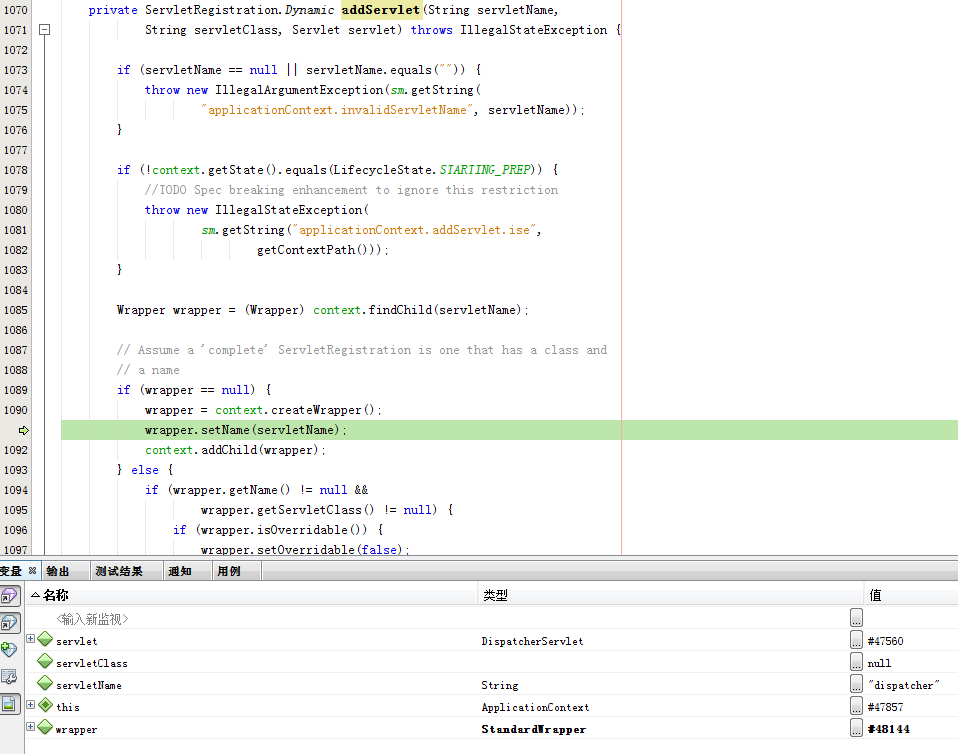The height and width of the screenshot is (754, 958).
Task: Click the DispatcherServlet type cell
Action: [x=532, y=641]
